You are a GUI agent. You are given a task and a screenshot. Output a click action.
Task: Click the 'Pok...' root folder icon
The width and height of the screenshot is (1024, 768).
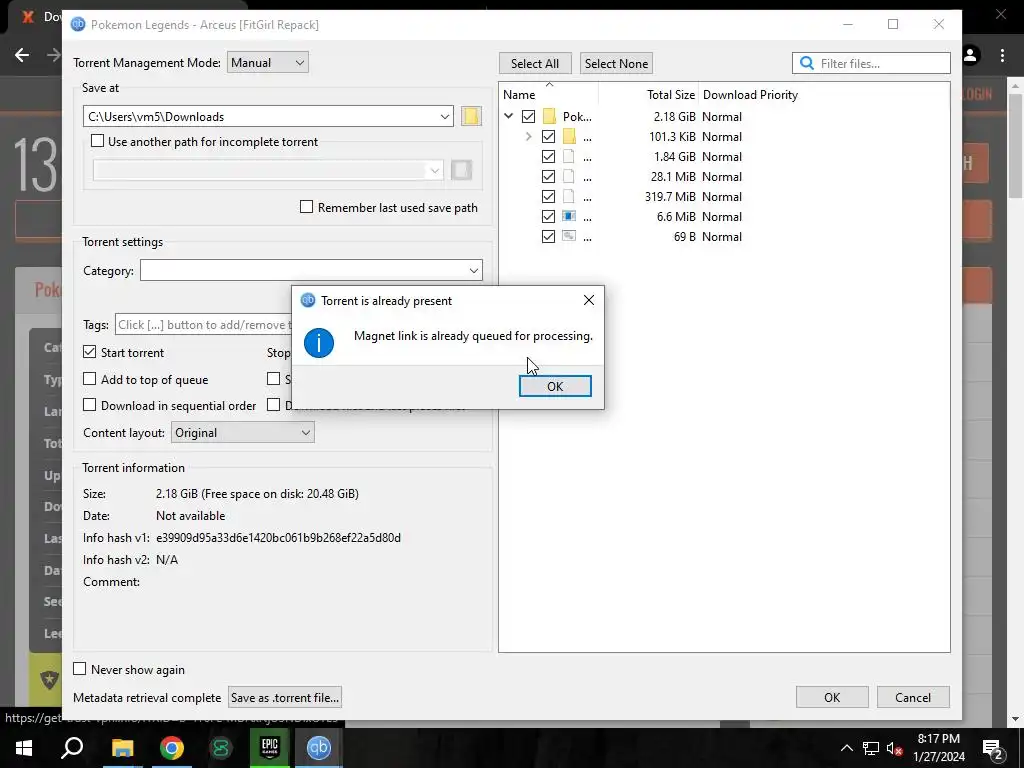[549, 116]
